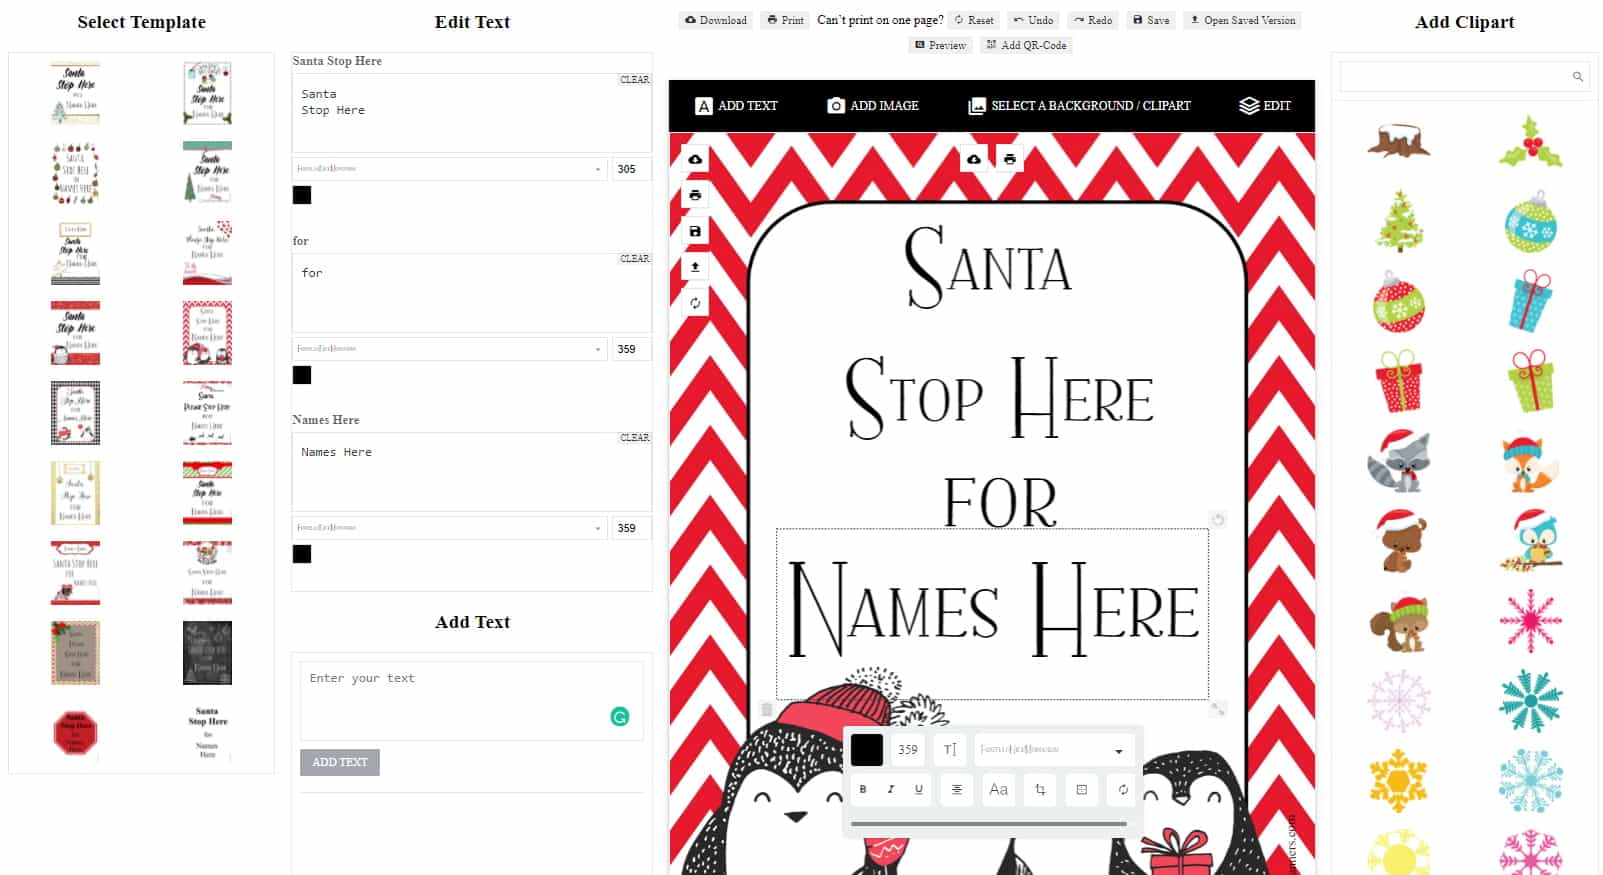Click the clipart search field
Viewport: 1603px width, 875px height.
coord(1465,76)
